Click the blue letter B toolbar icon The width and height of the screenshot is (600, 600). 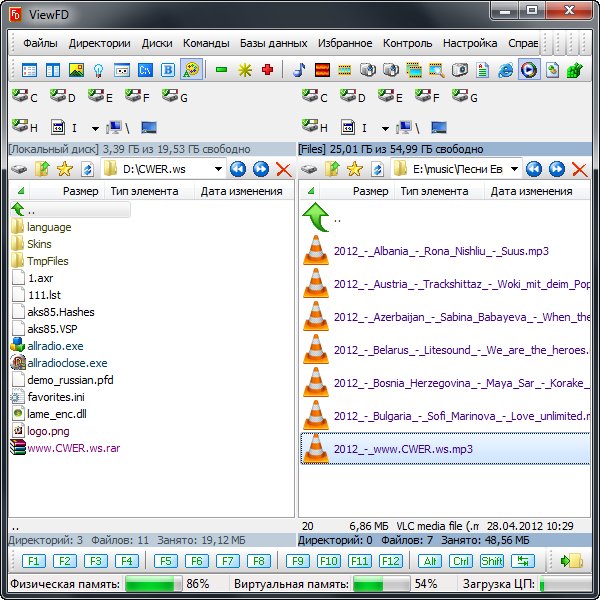[168, 70]
